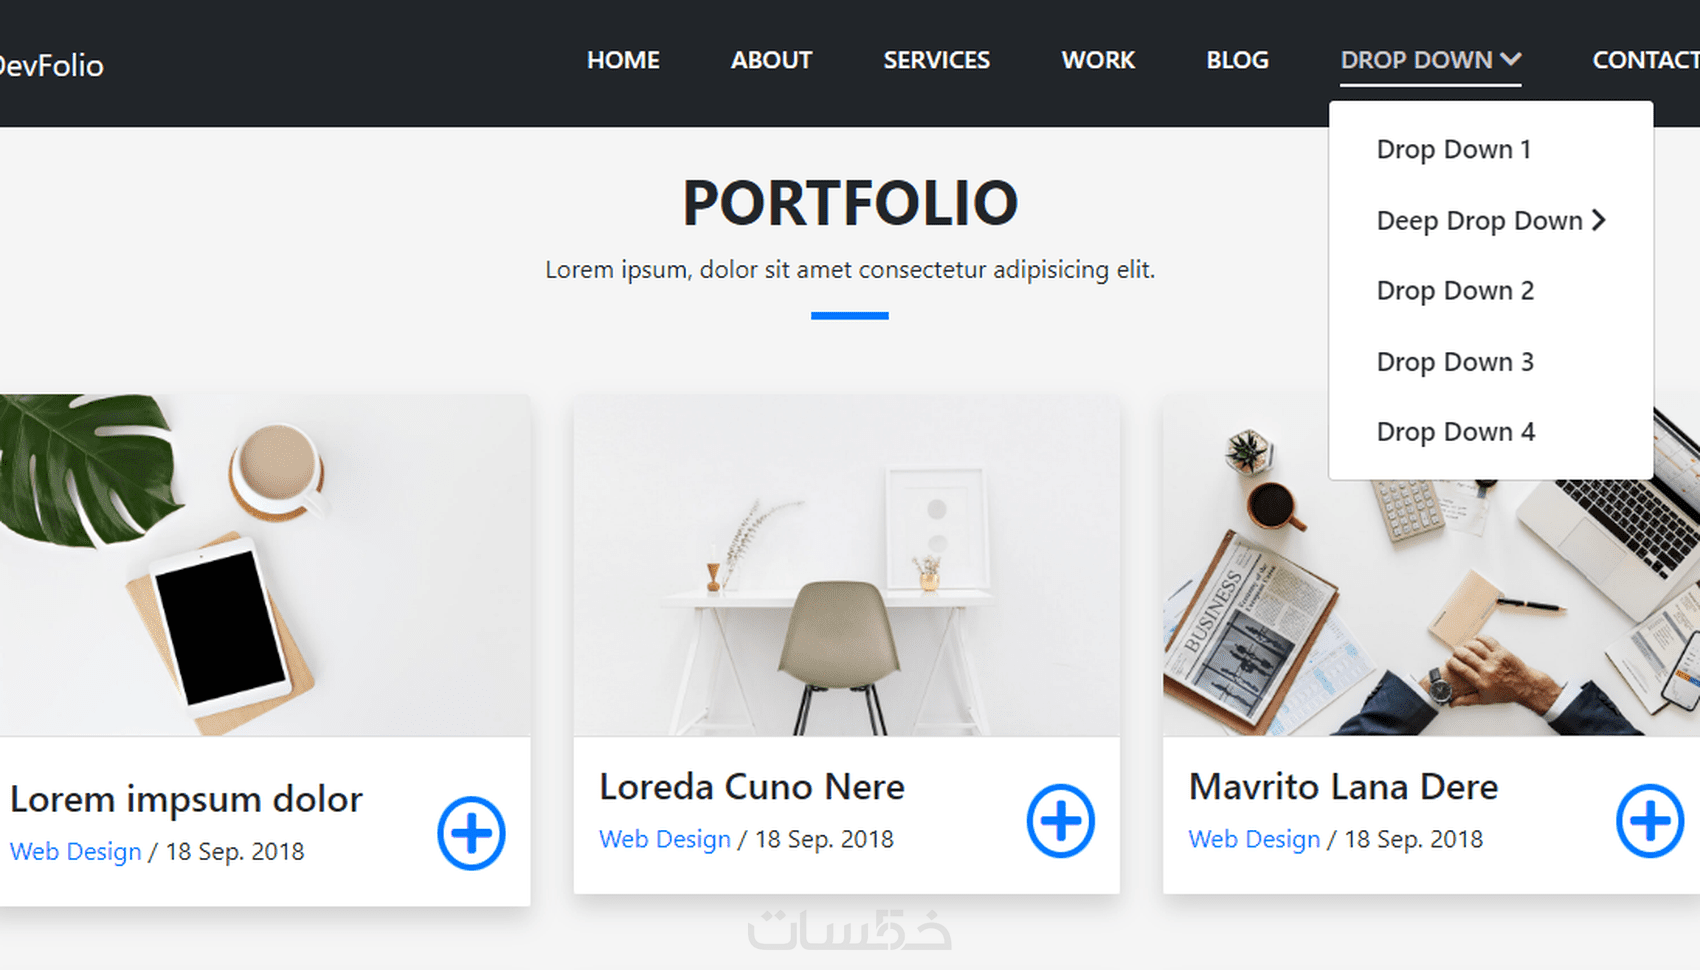Select Drop Down 1 from the menu

tap(1454, 149)
